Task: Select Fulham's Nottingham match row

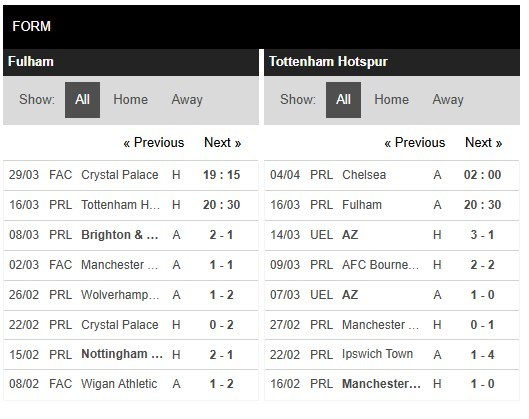Action: click(131, 355)
